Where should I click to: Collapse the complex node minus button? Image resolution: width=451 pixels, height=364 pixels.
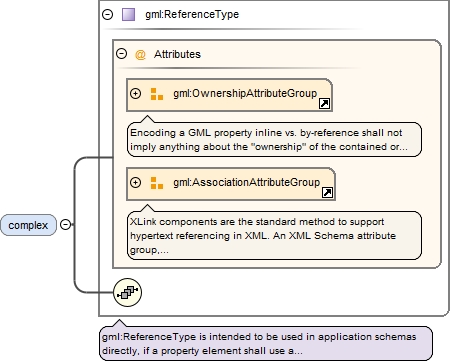(66, 224)
